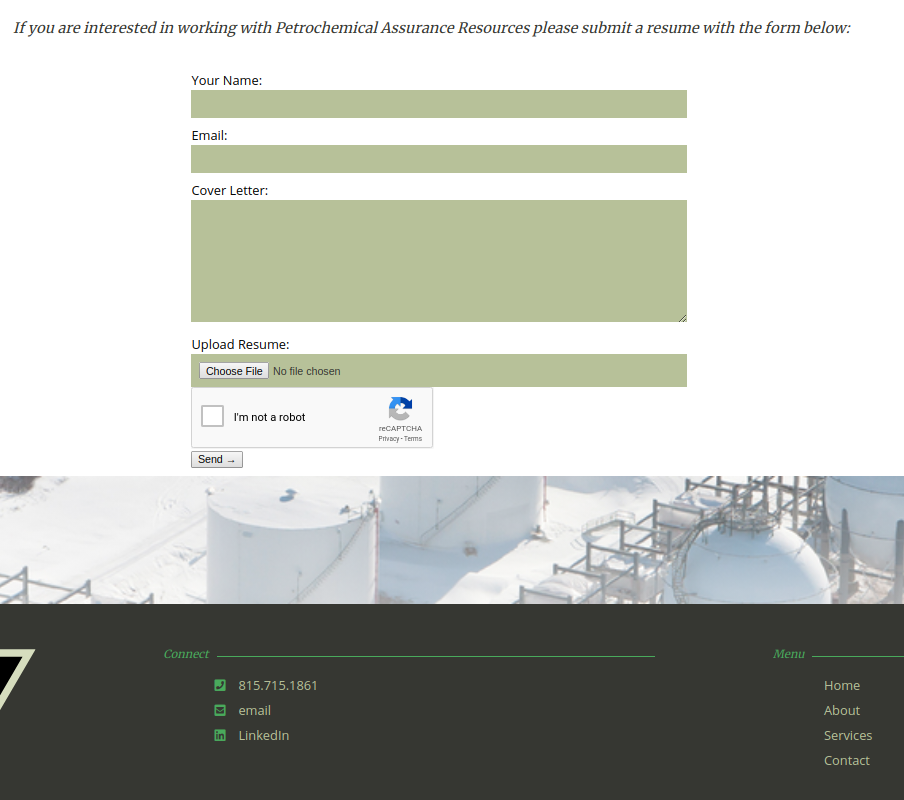904x800 pixels.
Task: Click into the Email input field
Action: 438,159
